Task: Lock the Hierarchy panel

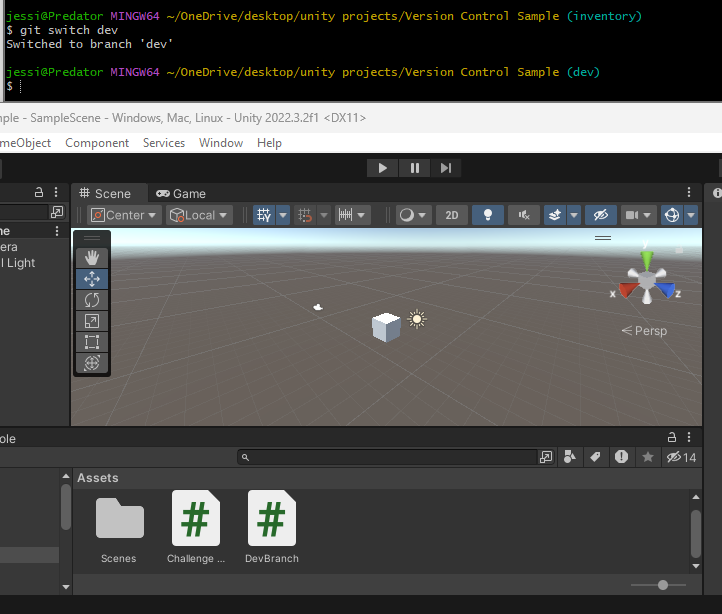Action: click(39, 192)
